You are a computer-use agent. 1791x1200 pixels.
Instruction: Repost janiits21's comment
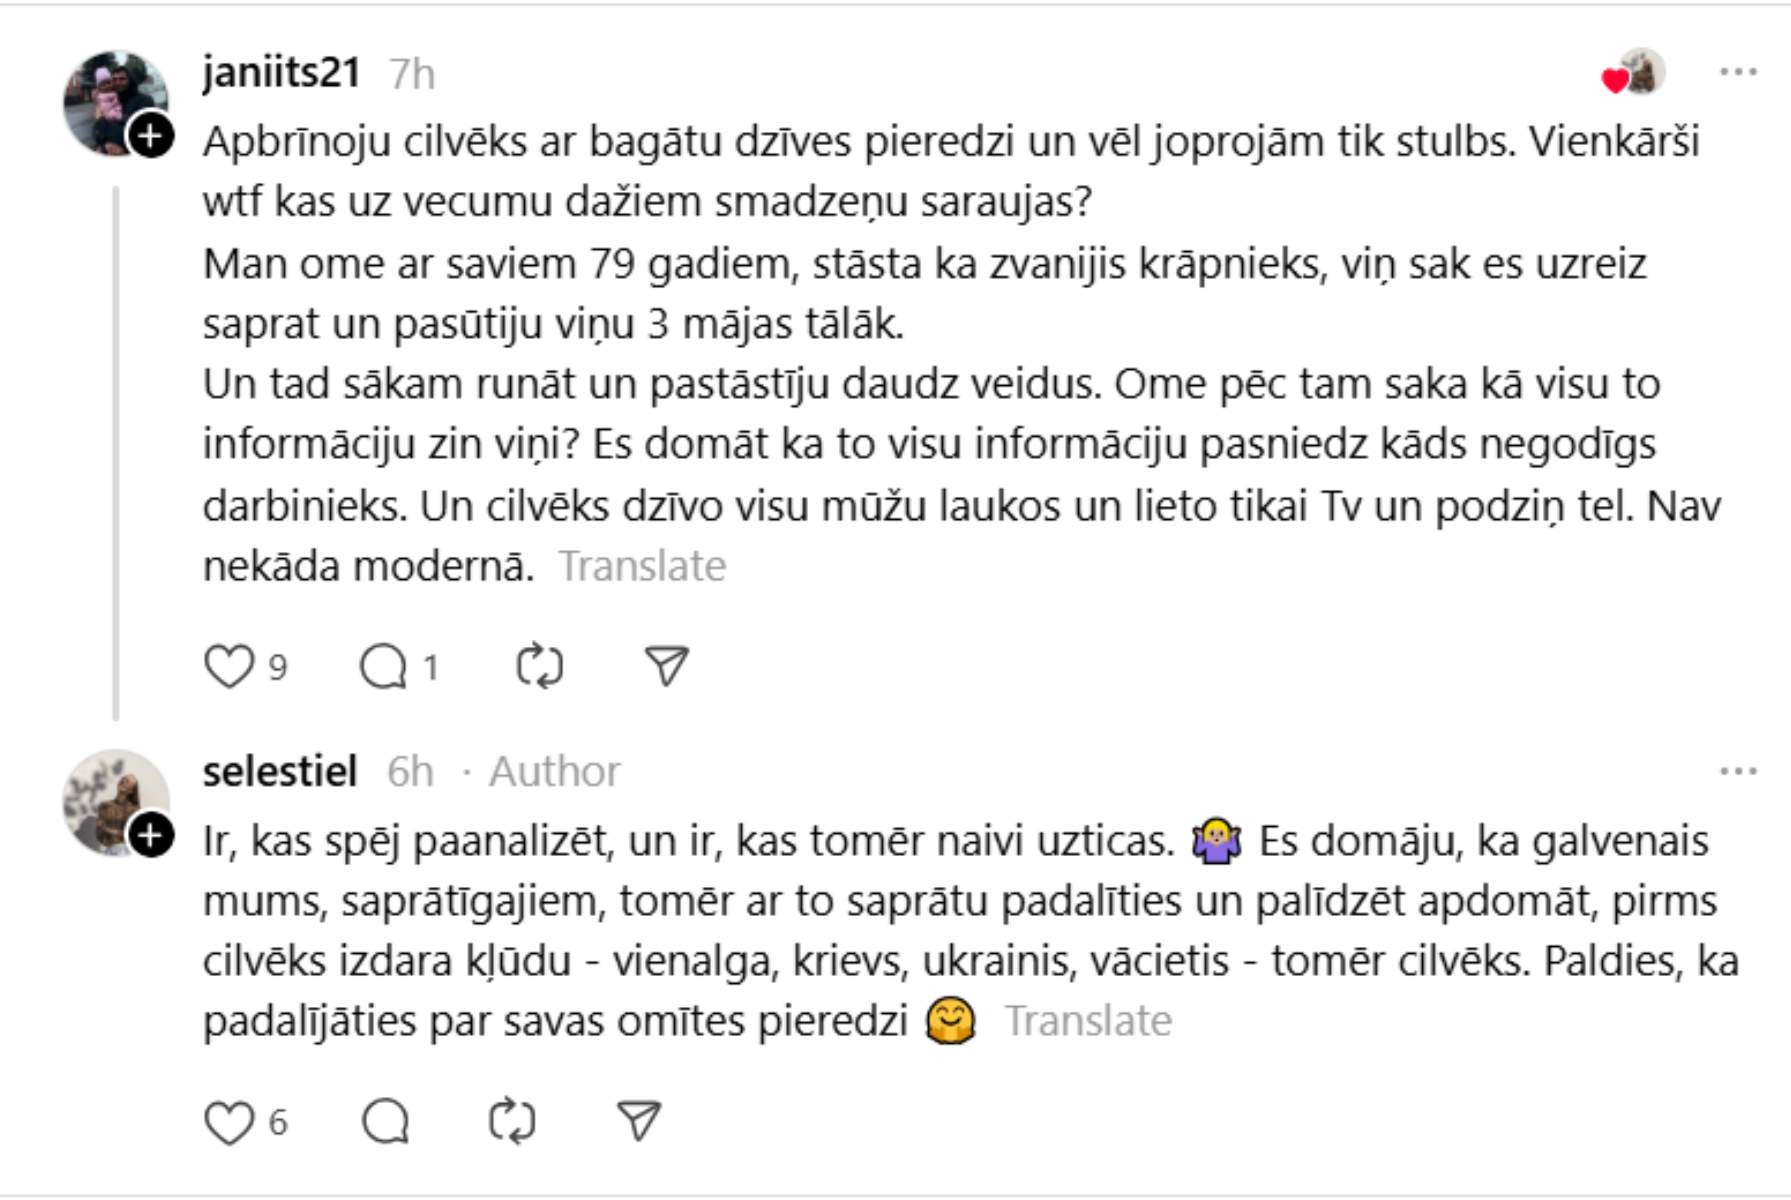point(540,666)
